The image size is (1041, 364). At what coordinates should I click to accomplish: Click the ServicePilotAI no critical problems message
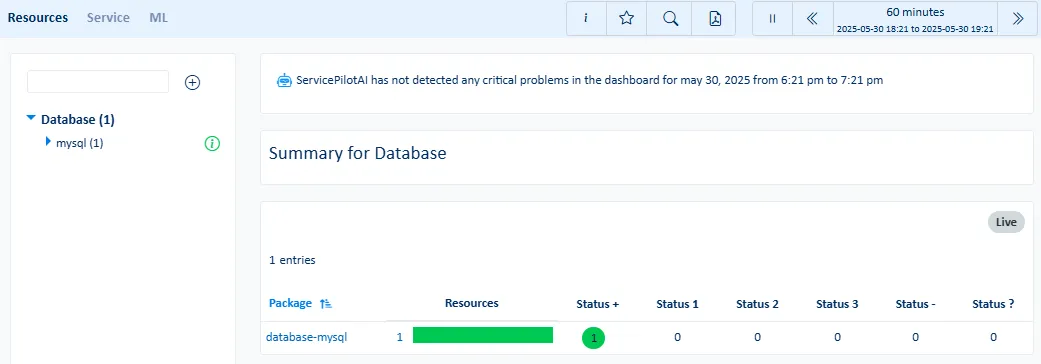pyautogui.click(x=590, y=80)
